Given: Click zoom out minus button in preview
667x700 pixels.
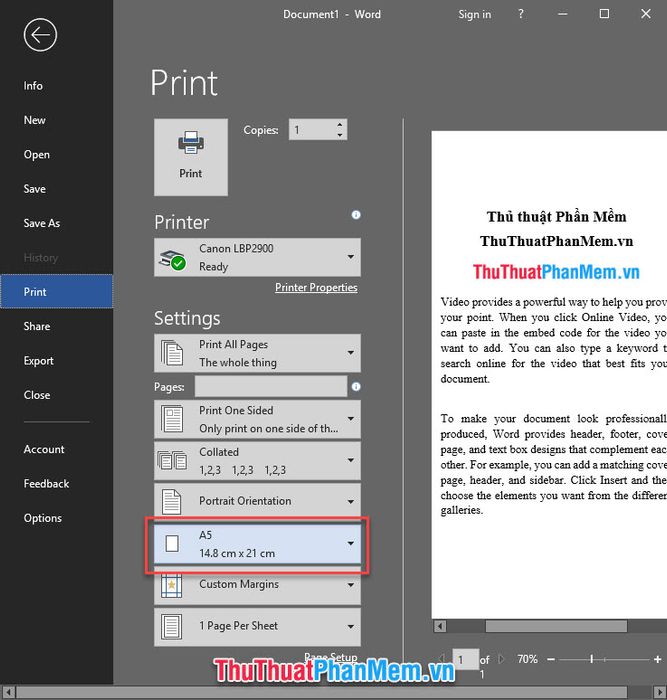Looking at the screenshot, I should 550,659.
